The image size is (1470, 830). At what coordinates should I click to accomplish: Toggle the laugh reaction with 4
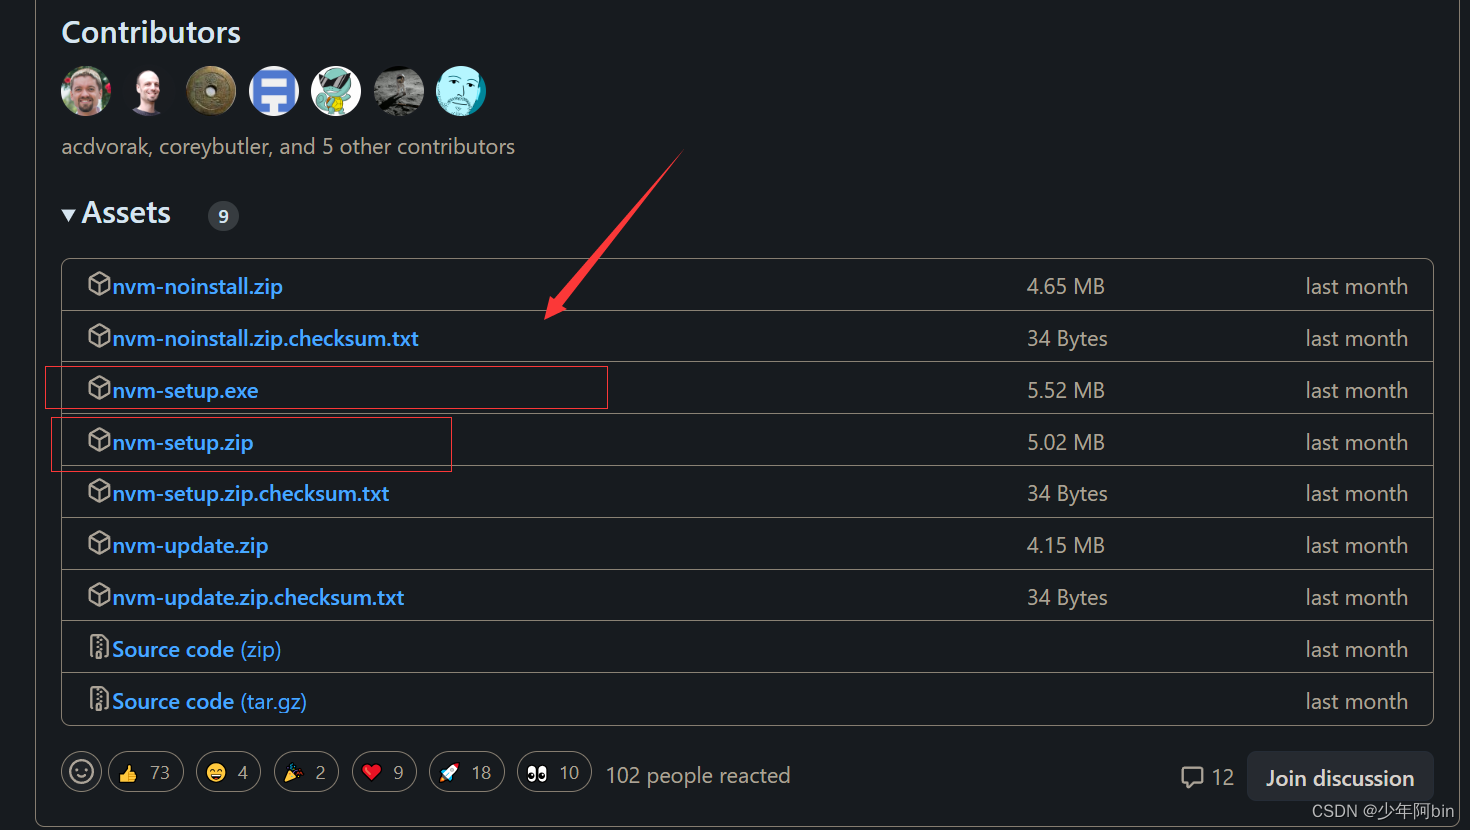pyautogui.click(x=228, y=772)
